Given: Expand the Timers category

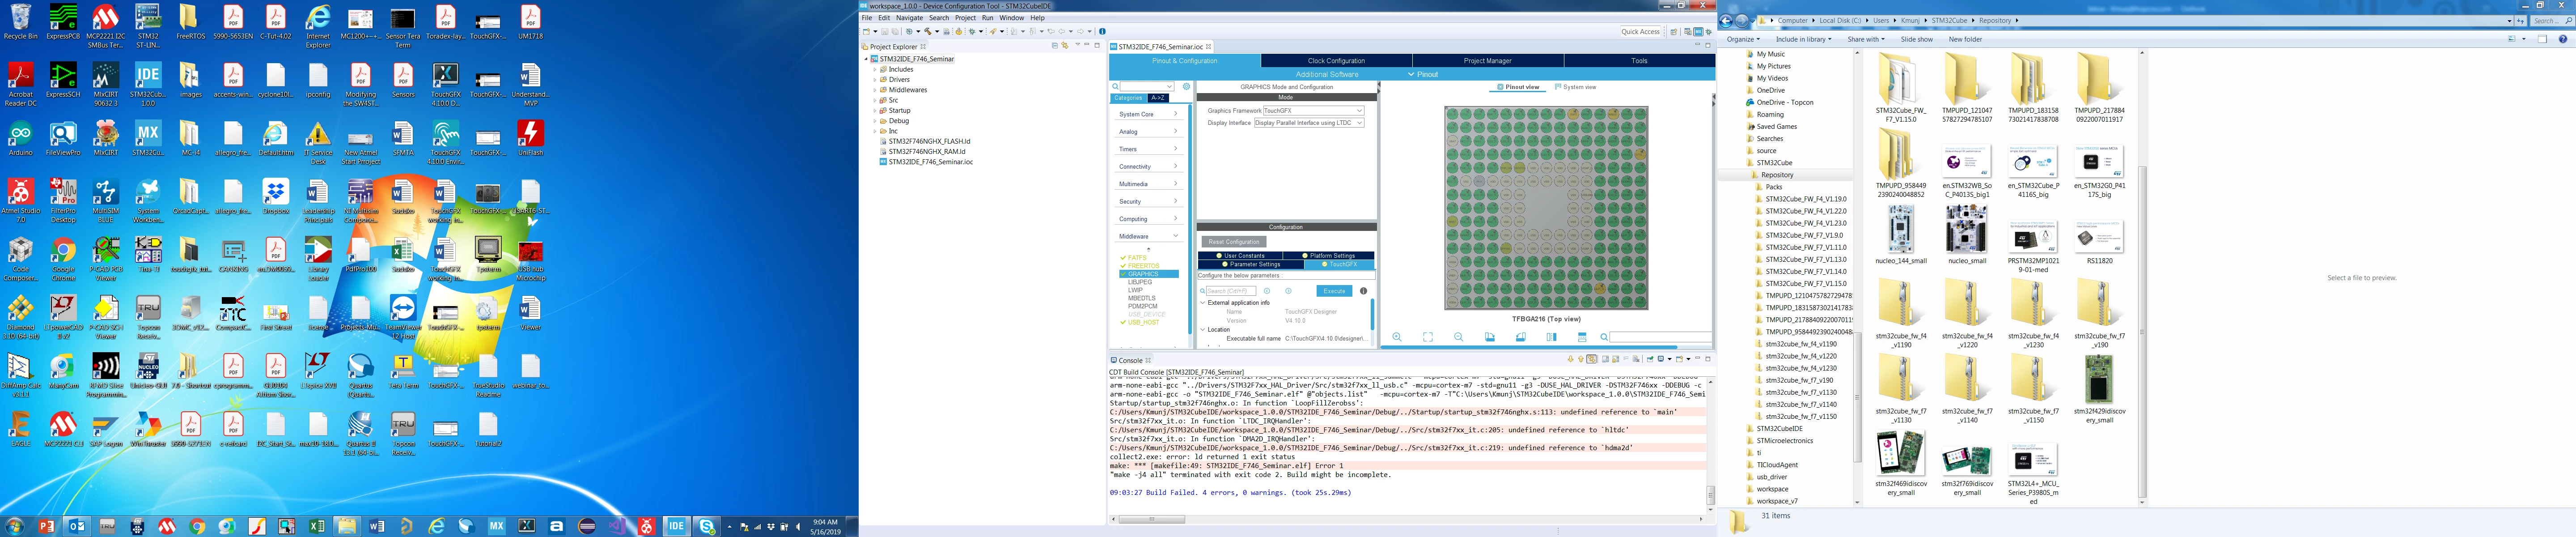Looking at the screenshot, I should click(x=1148, y=149).
